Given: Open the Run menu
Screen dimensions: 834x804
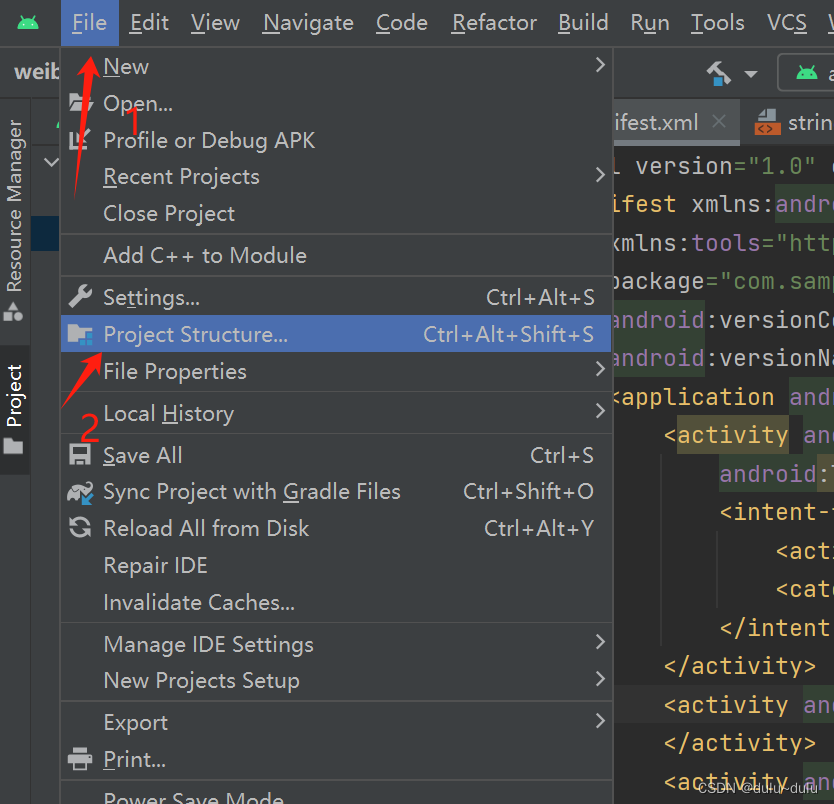Looking at the screenshot, I should [x=650, y=23].
